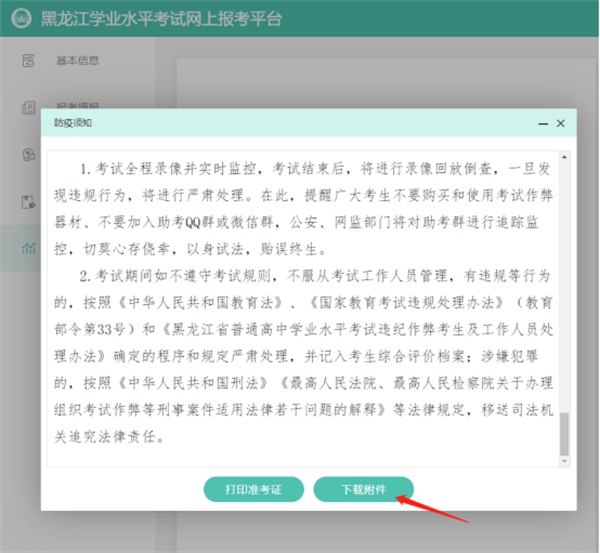The height and width of the screenshot is (553, 600).
Task: Click the second sidebar icon under 基本信息
Action: tap(28, 107)
